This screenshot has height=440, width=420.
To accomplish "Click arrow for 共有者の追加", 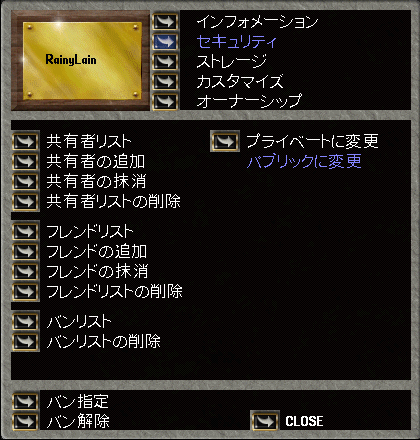I will pos(25,162).
